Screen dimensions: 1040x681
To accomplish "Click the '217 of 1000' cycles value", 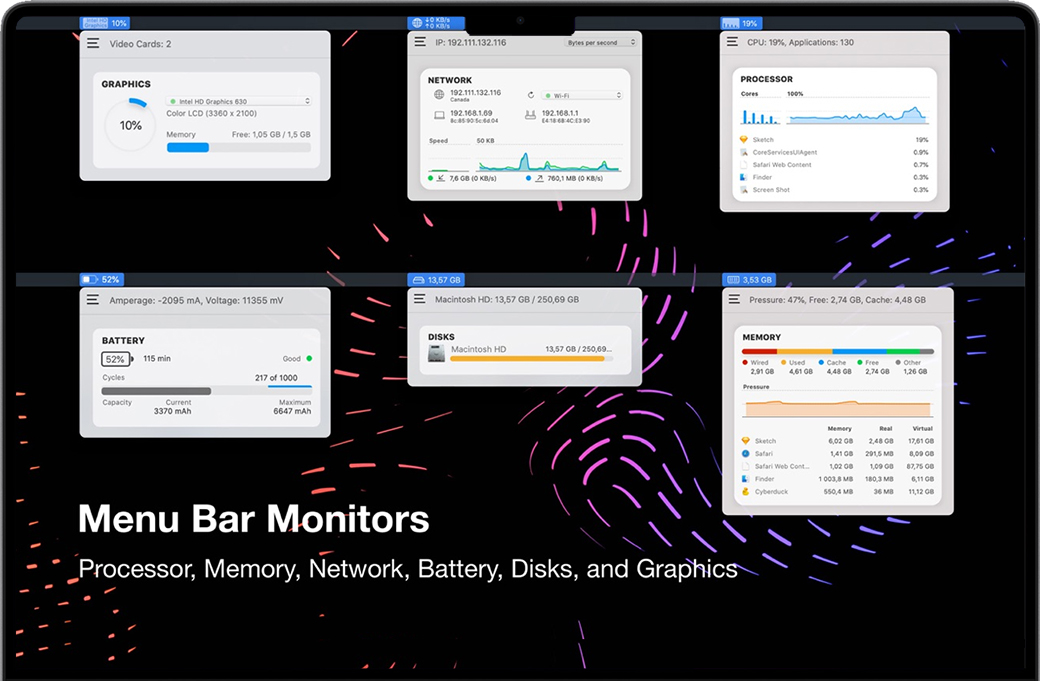I will [x=276, y=377].
